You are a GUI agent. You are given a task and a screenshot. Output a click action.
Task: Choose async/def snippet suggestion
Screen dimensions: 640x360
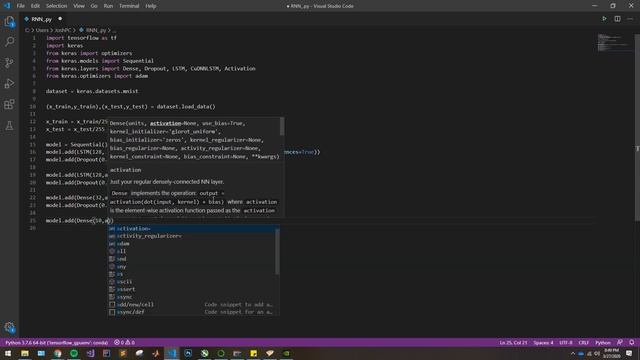[193, 312]
